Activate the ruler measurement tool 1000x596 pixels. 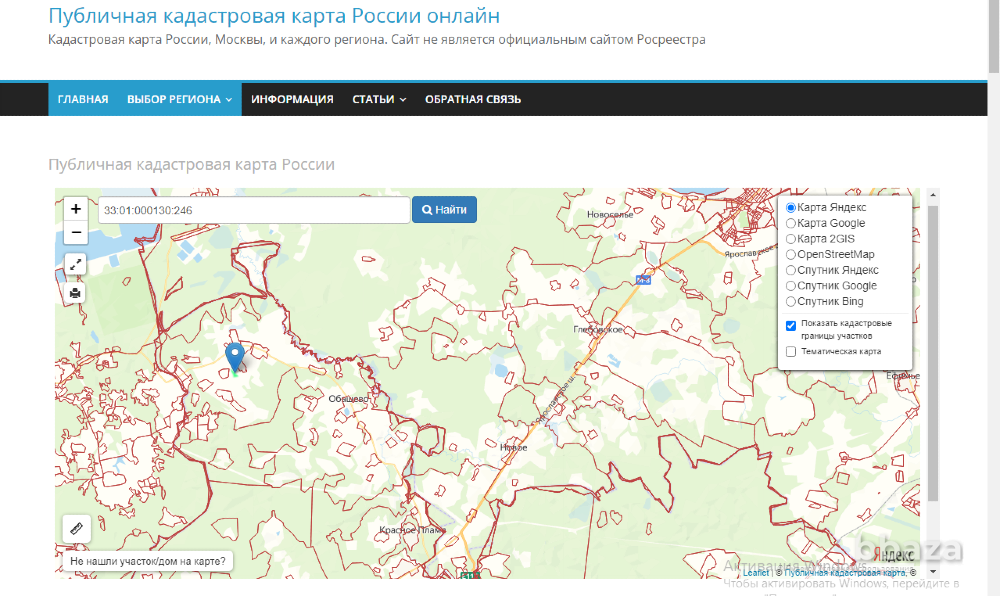click(x=76, y=528)
